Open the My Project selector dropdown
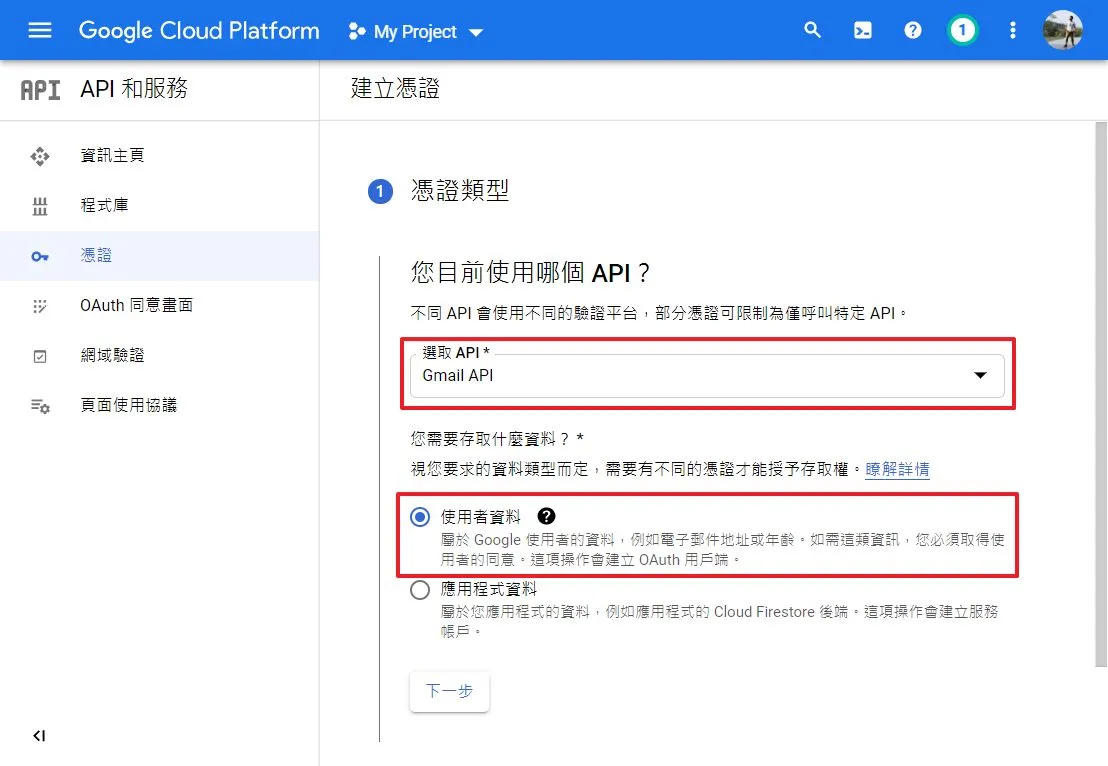The image size is (1108, 766). [x=416, y=32]
